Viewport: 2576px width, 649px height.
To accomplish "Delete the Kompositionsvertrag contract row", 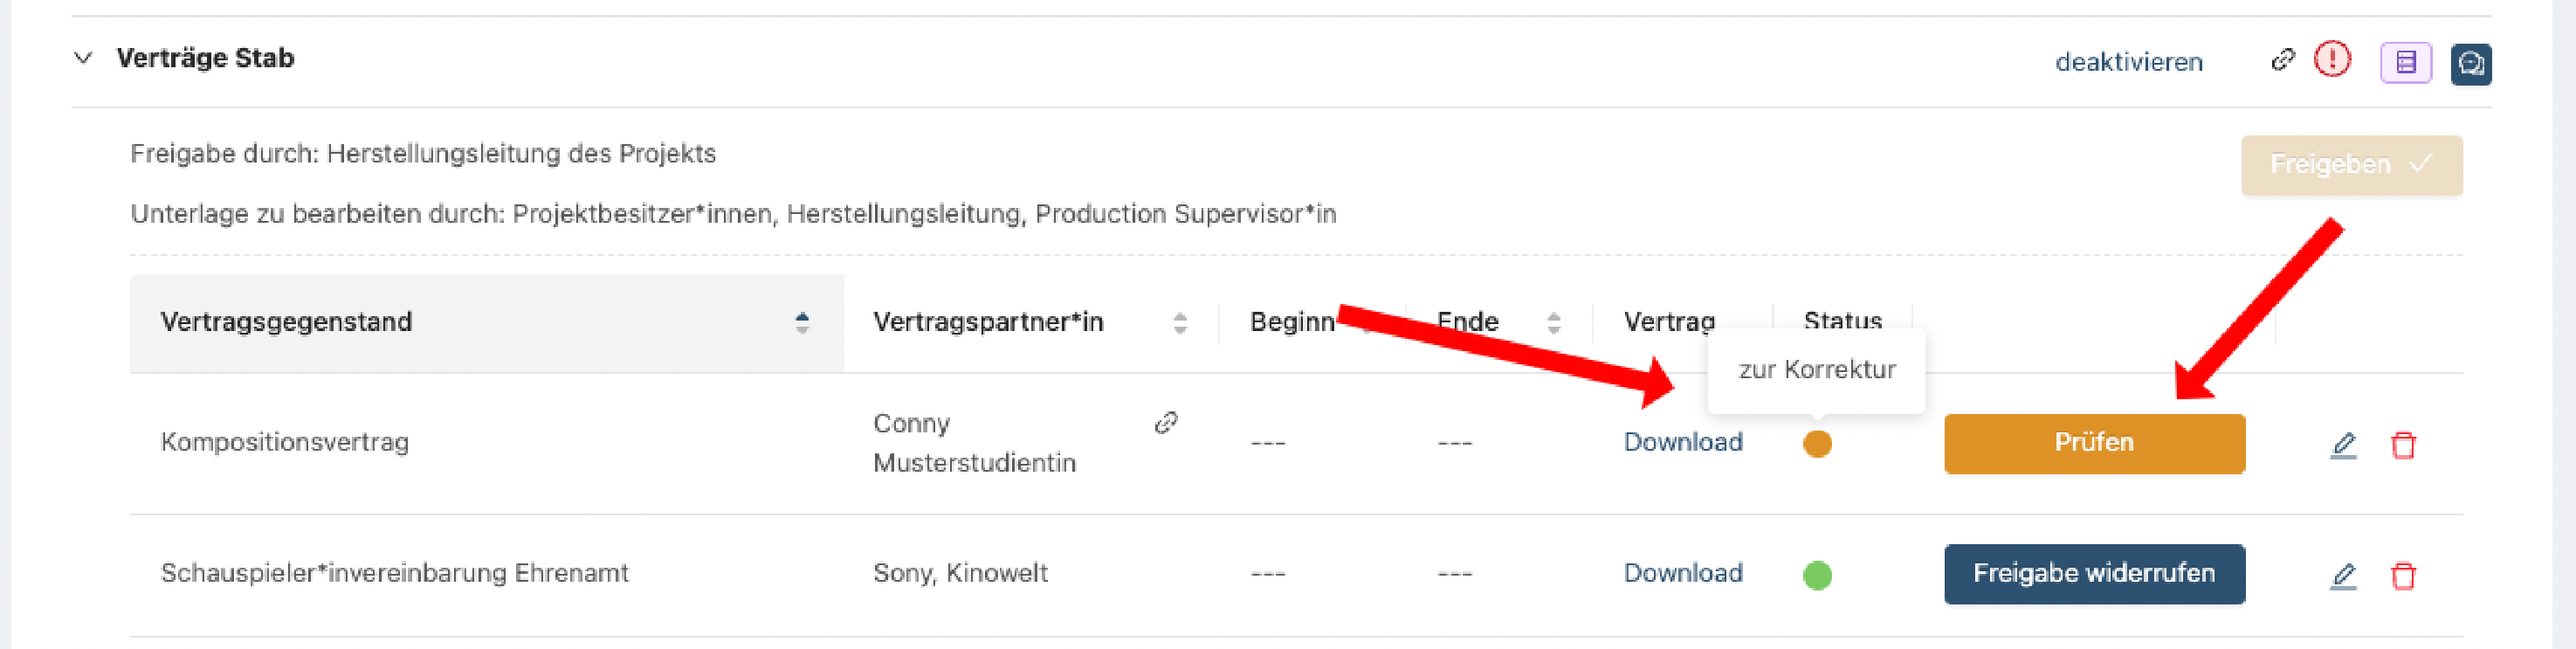I will (x=2403, y=444).
